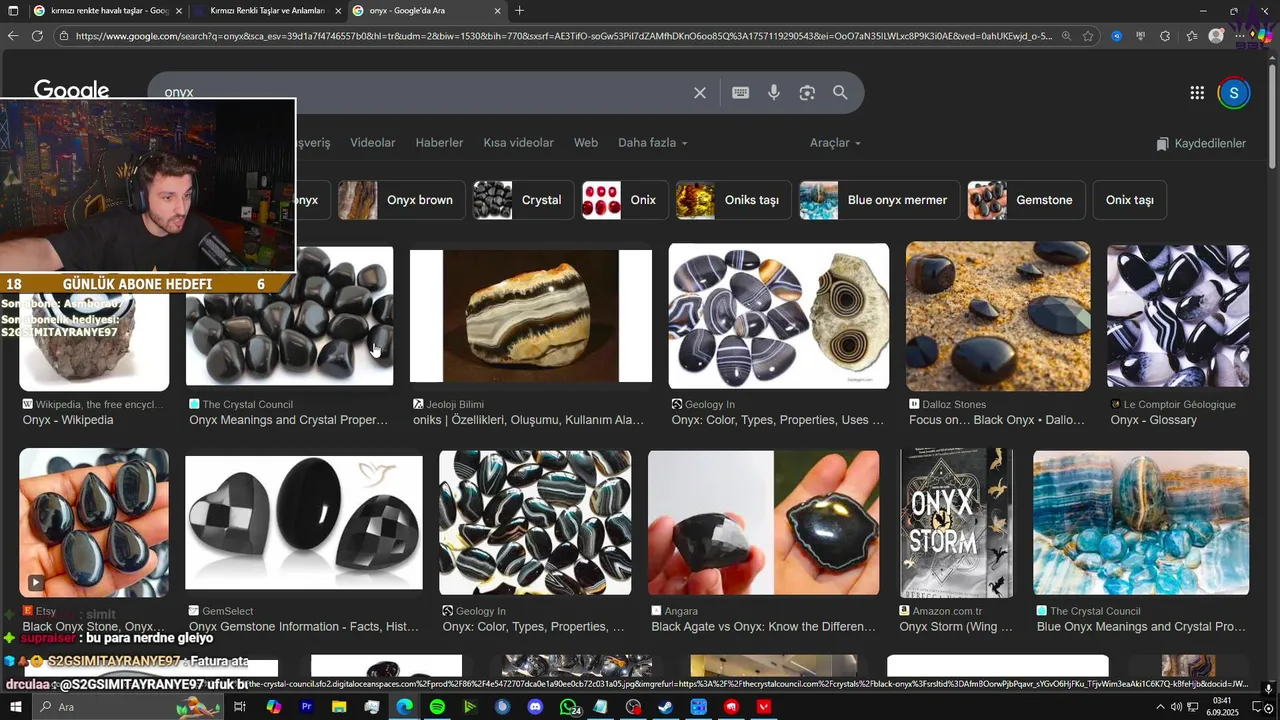Add this page to favorites with the star icon
The width and height of the screenshot is (1280, 720).
[x=1088, y=36]
